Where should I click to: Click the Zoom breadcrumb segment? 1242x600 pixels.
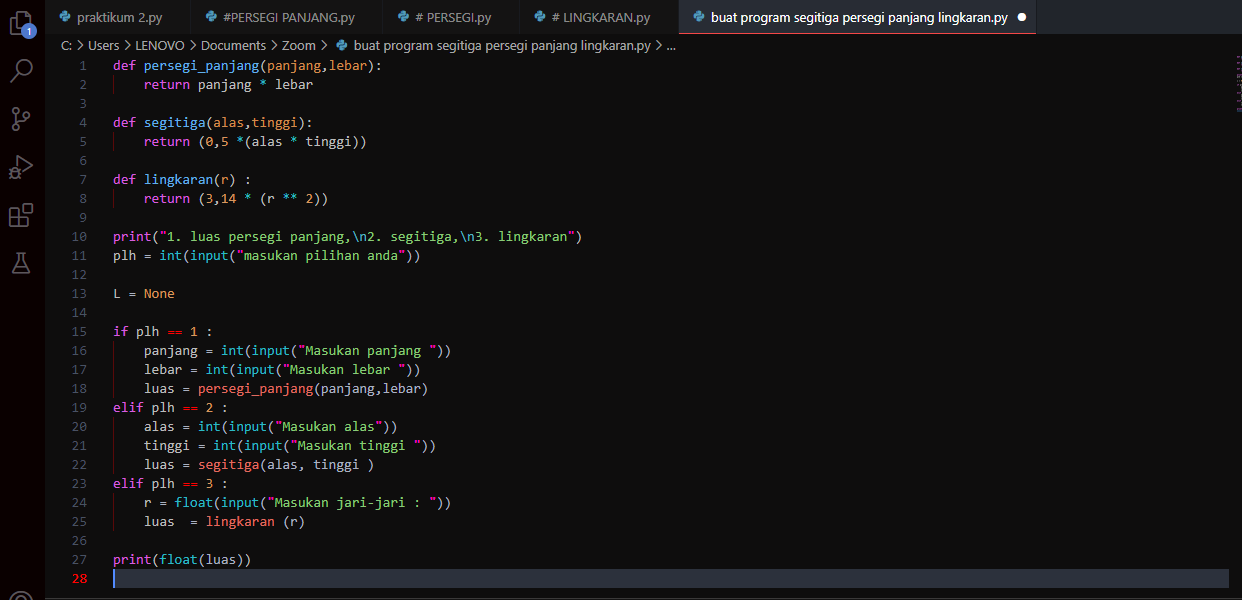[299, 45]
